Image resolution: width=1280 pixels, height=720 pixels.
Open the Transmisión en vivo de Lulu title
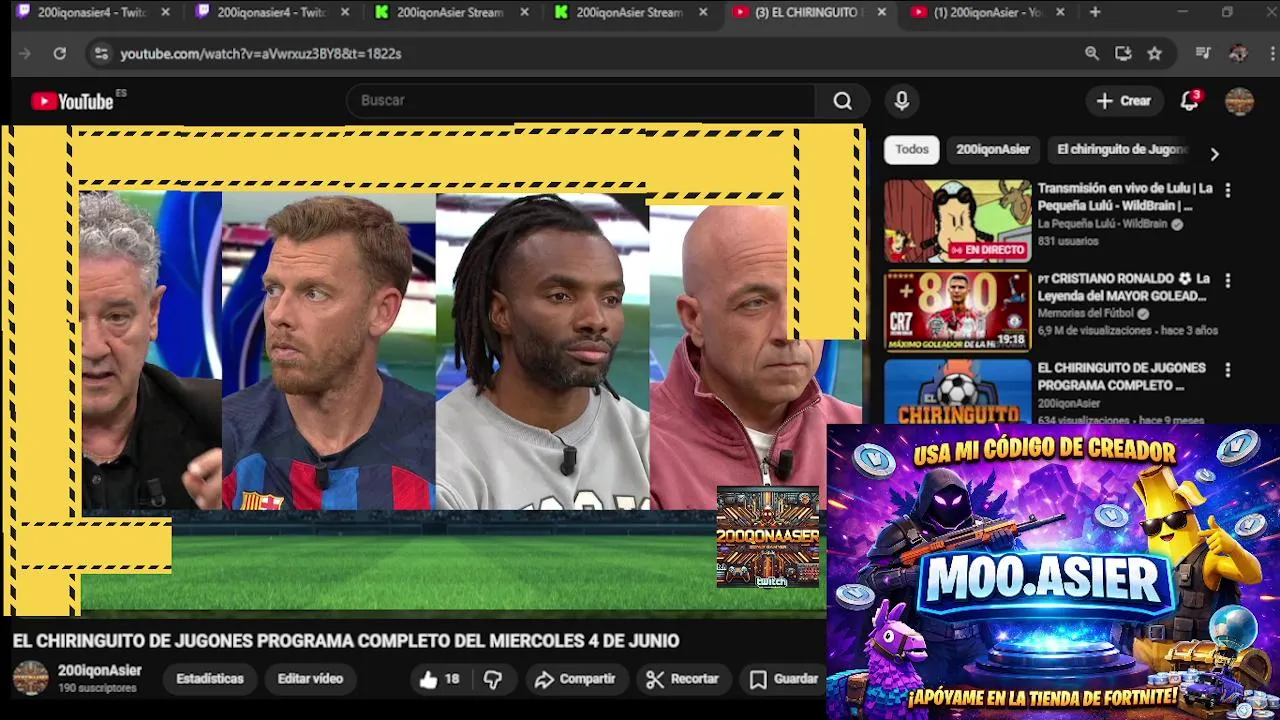(1125, 197)
